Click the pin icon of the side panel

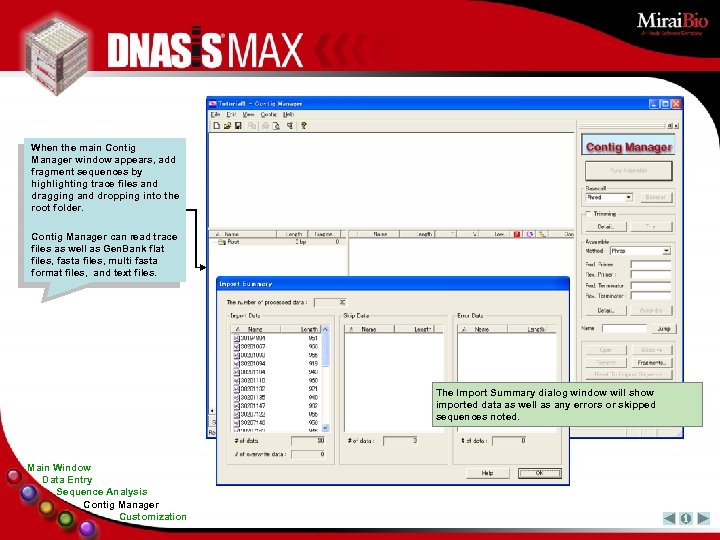(x=669, y=126)
